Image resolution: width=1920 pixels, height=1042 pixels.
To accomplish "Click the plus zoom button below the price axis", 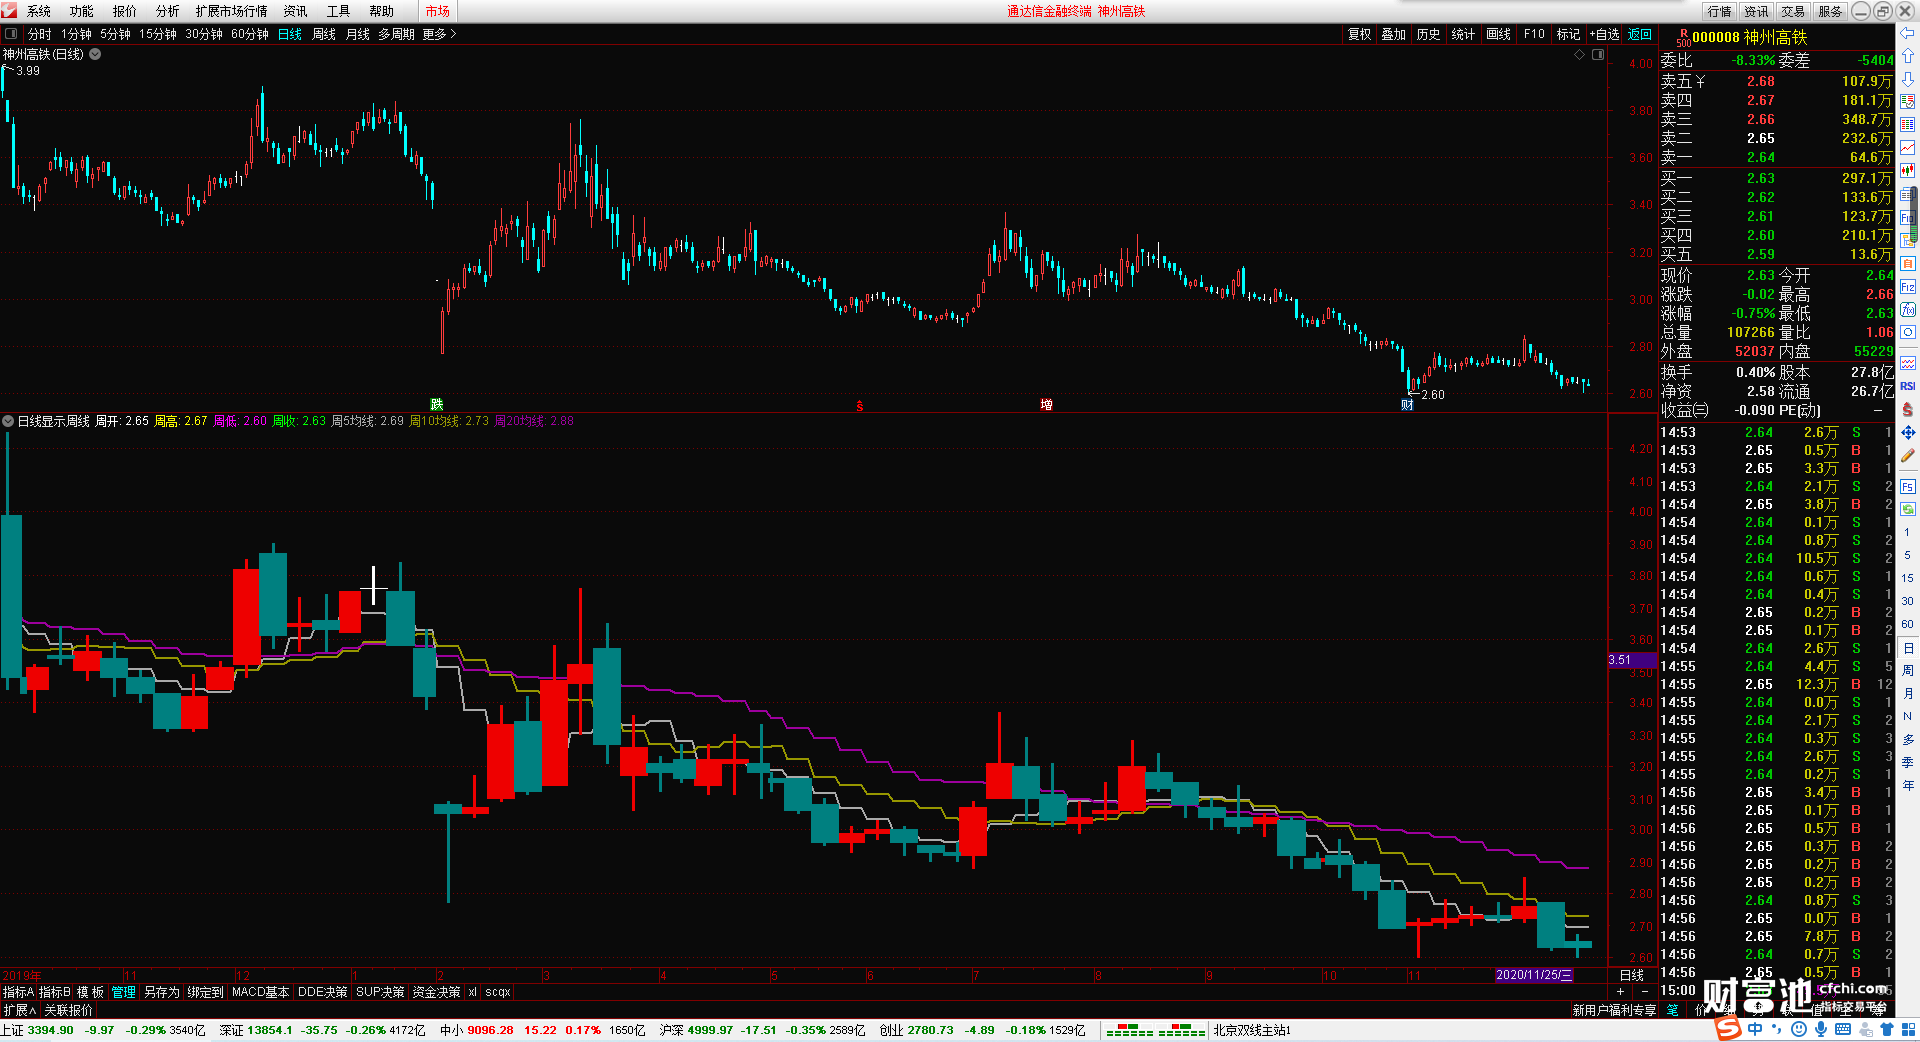I will click(x=1621, y=991).
